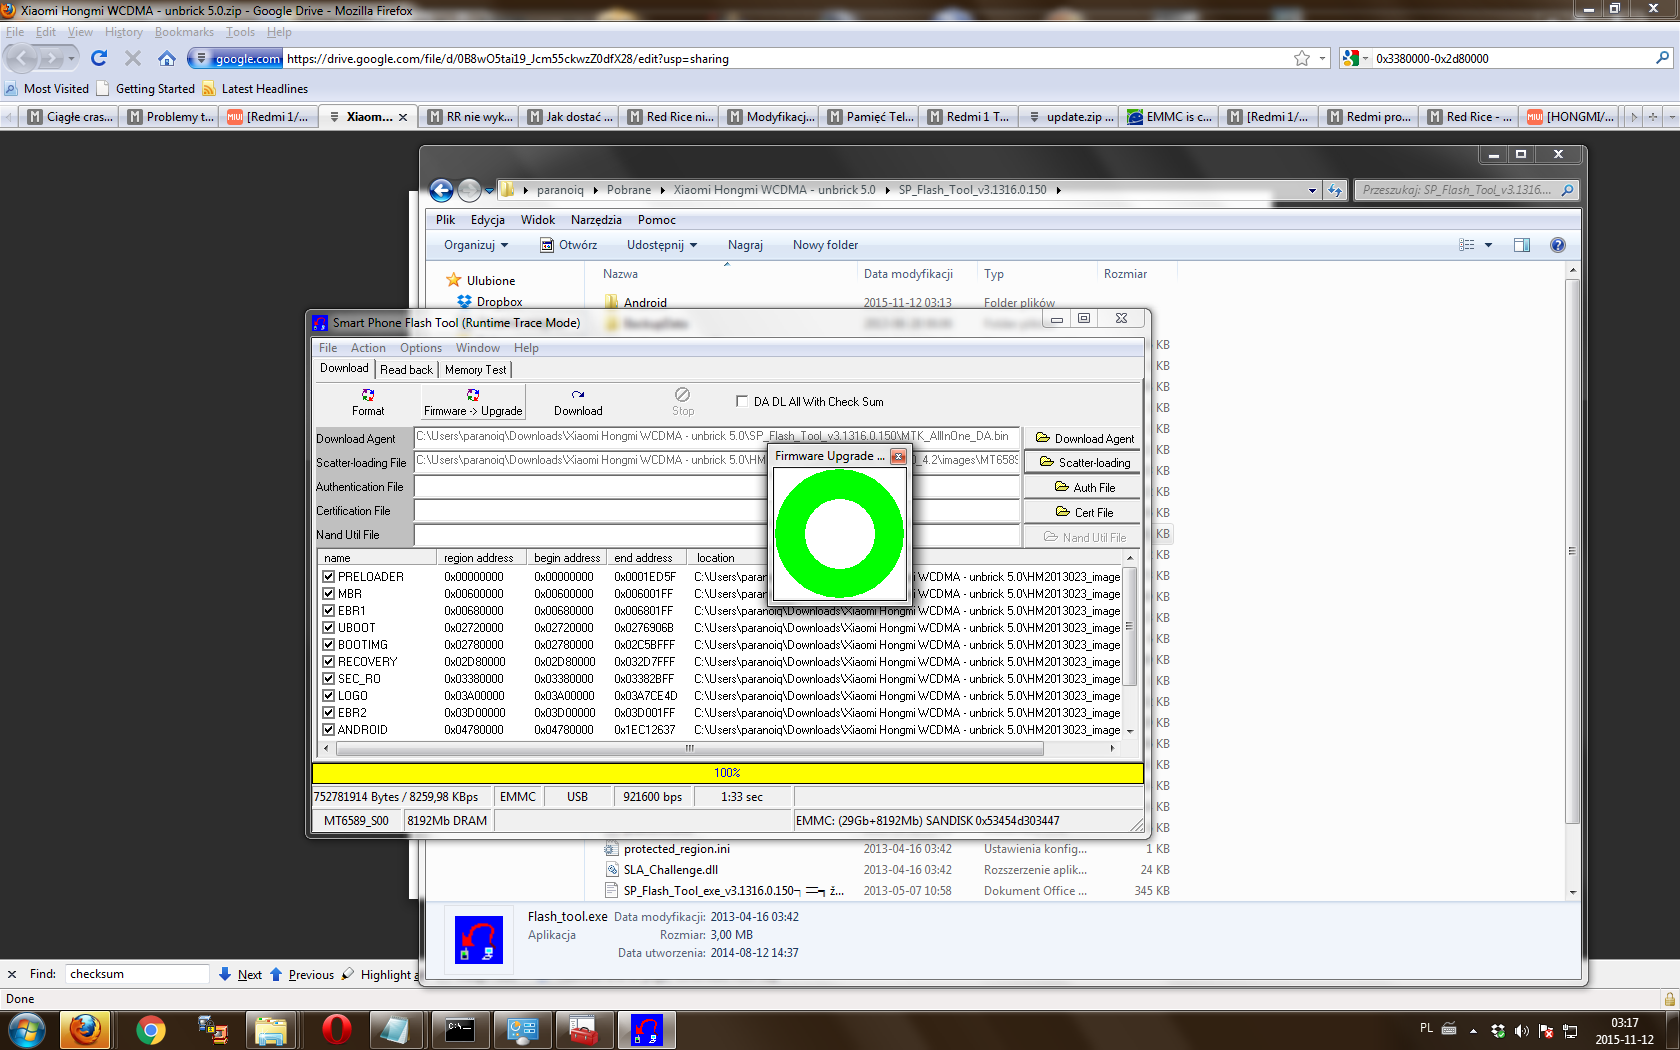1680x1050 pixels.
Task: Click the Cert File button
Action: 1084,512
